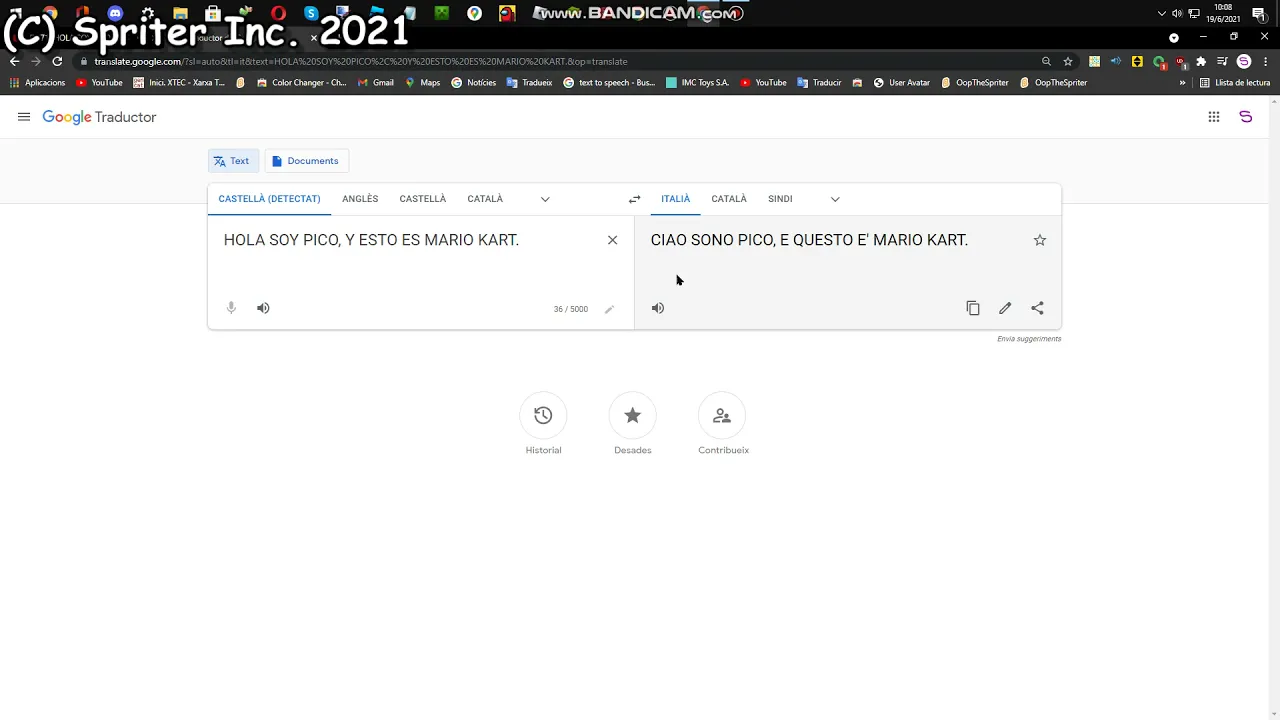This screenshot has height=720, width=1280.
Task: Reload the page
Action: 57,61
